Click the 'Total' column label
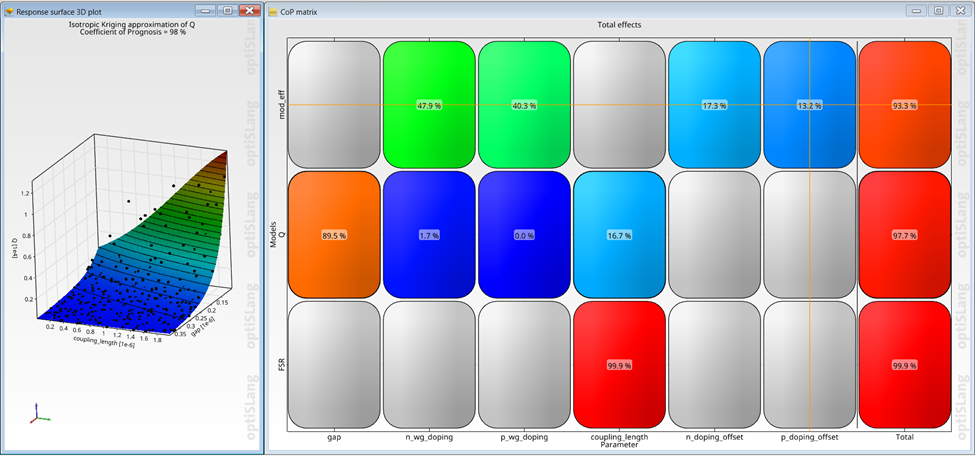 tap(904, 437)
